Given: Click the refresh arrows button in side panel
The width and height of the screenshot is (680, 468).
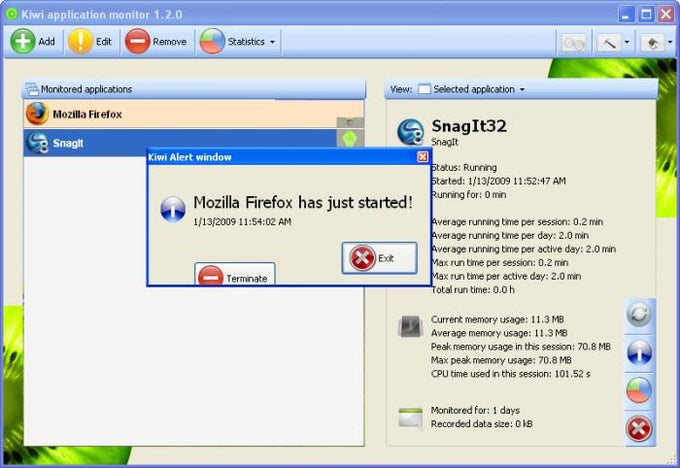Looking at the screenshot, I should coord(639,314).
